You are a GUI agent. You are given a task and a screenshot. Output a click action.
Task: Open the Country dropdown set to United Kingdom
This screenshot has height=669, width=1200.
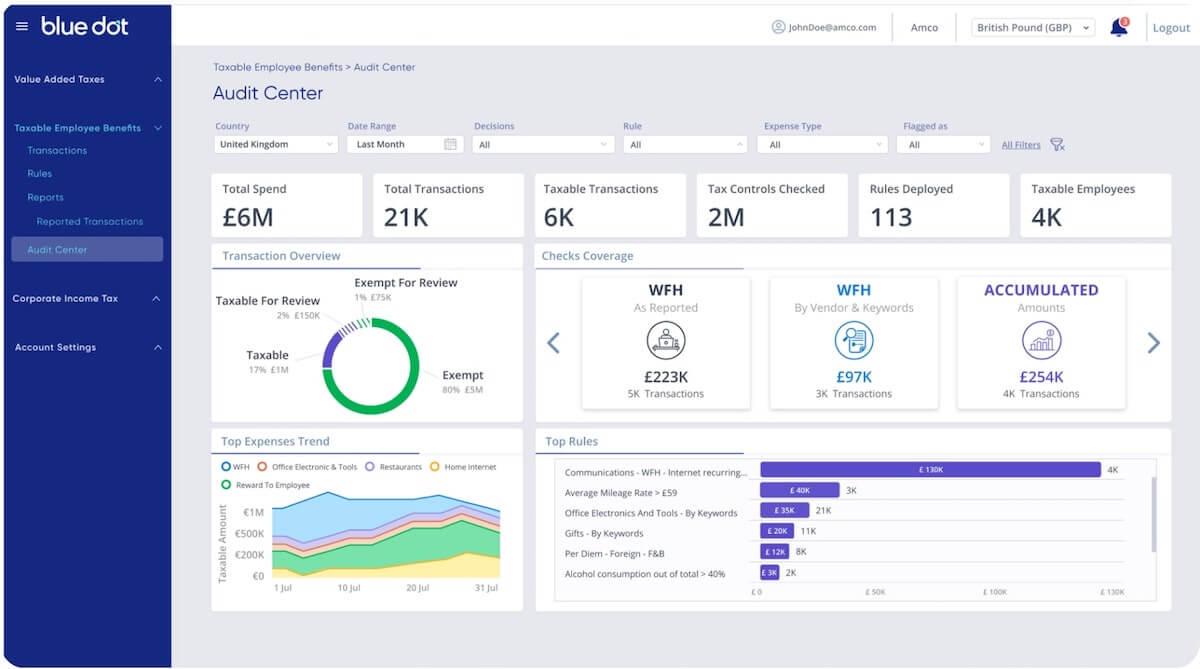pyautogui.click(x=276, y=144)
